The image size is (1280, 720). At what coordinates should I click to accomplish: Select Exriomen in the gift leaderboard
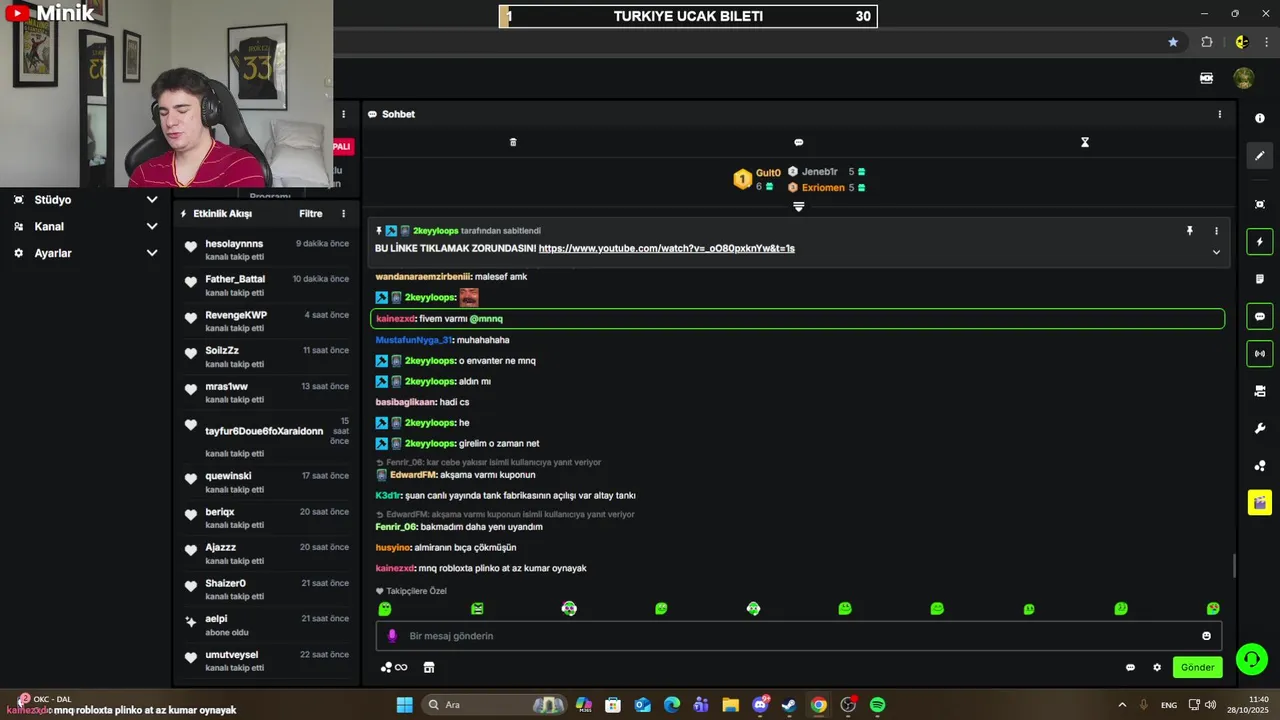(x=823, y=187)
